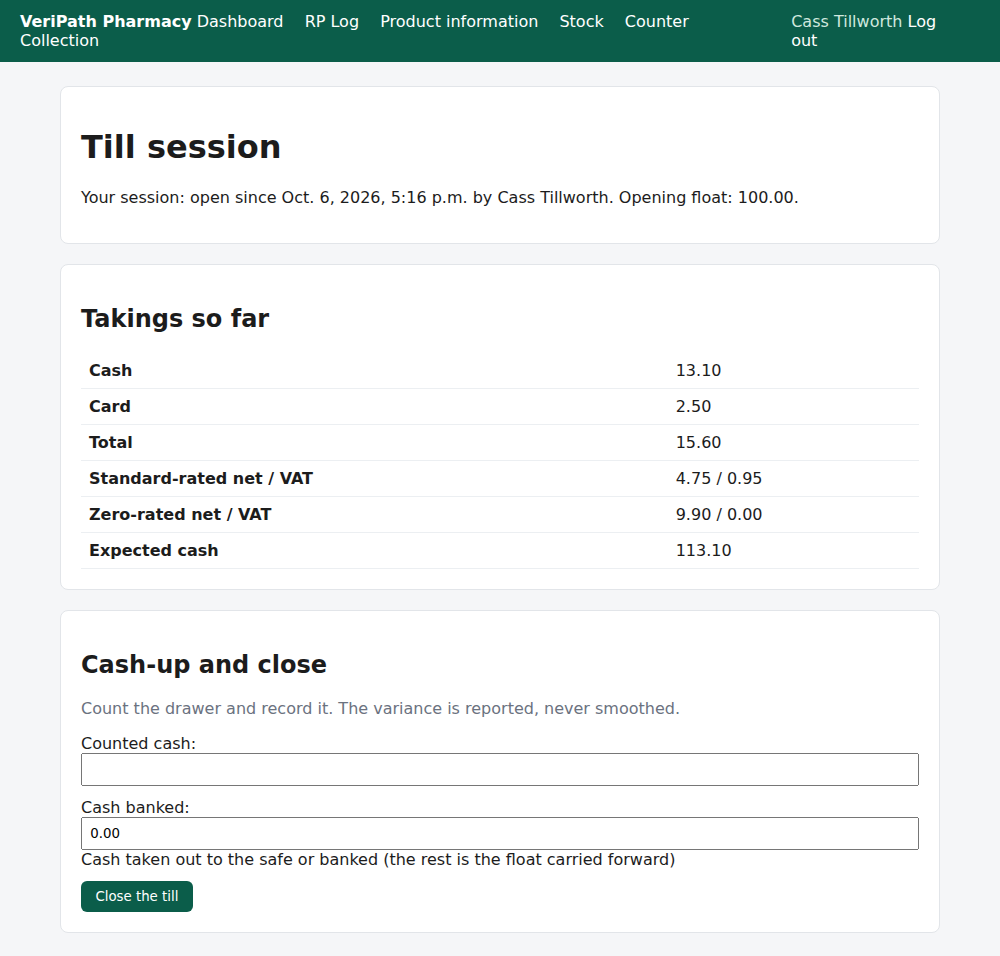Click the Expected cash row label
The width and height of the screenshot is (1000, 956).
pyautogui.click(x=154, y=550)
